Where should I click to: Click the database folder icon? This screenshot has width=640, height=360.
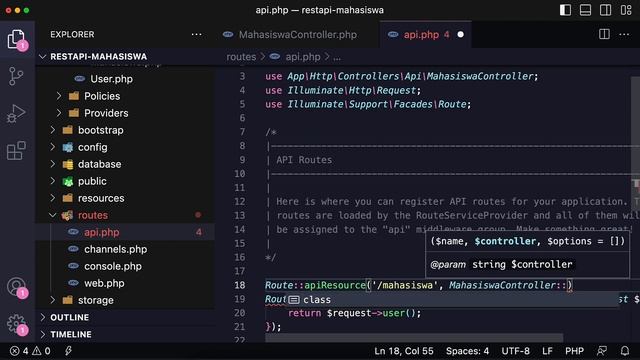pos(68,164)
